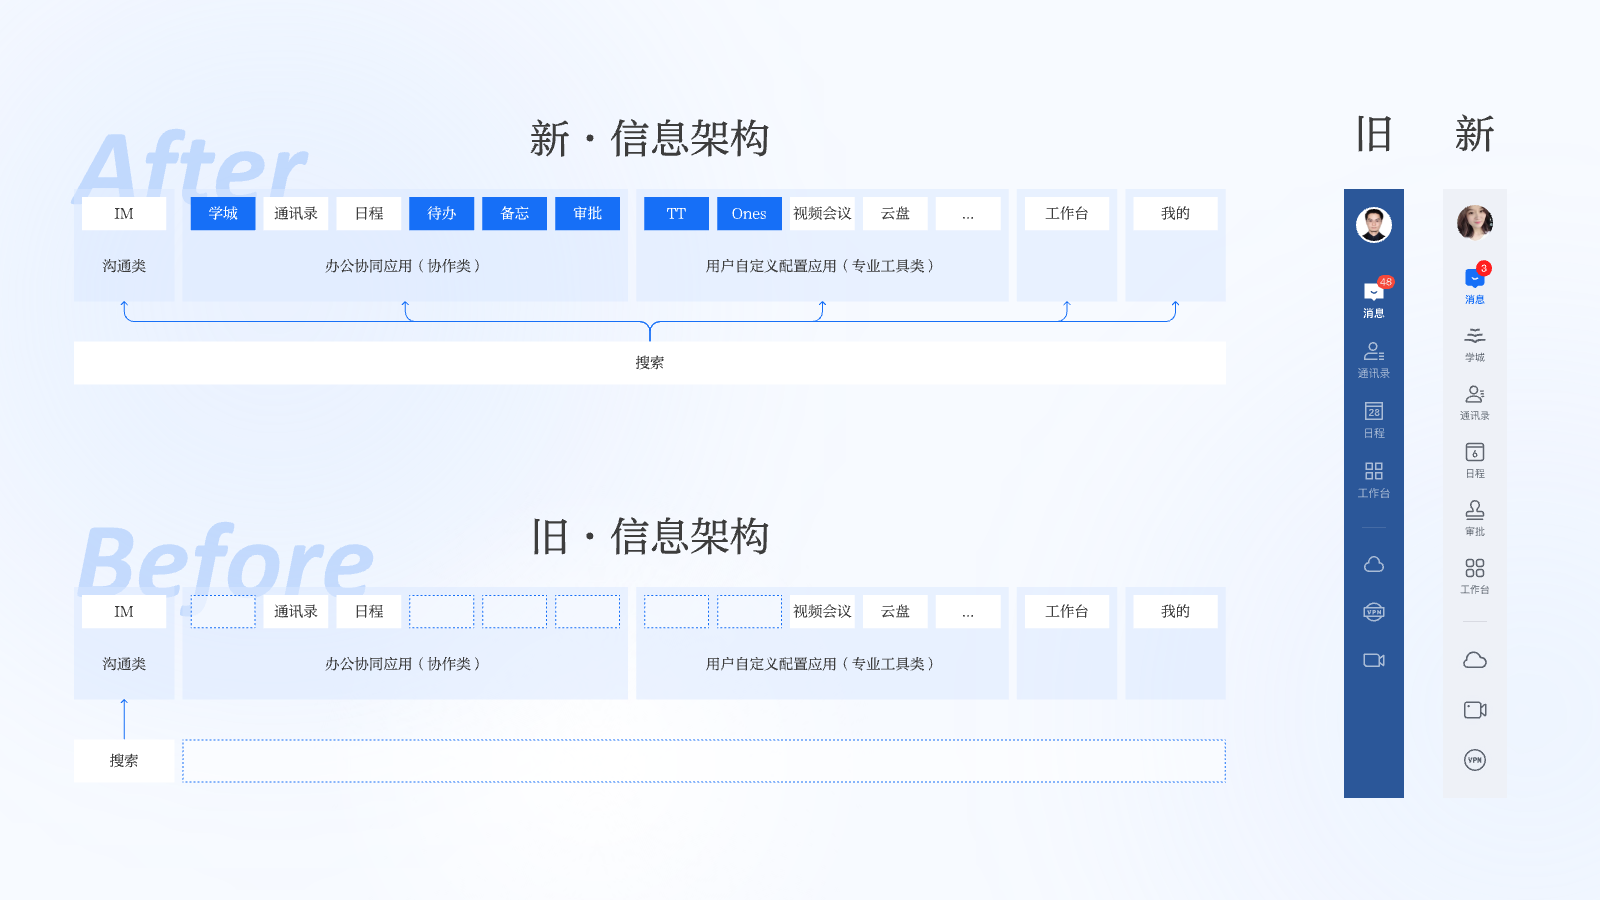Click the VPN icon in blue sidebar
This screenshot has height=900, width=1600.
(1373, 612)
